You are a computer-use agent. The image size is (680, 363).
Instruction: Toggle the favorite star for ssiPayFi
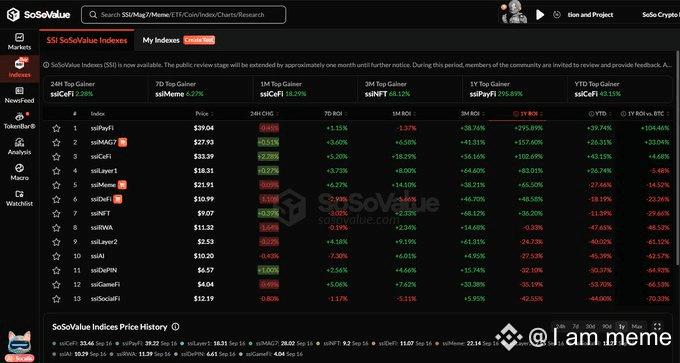pyautogui.click(x=56, y=128)
